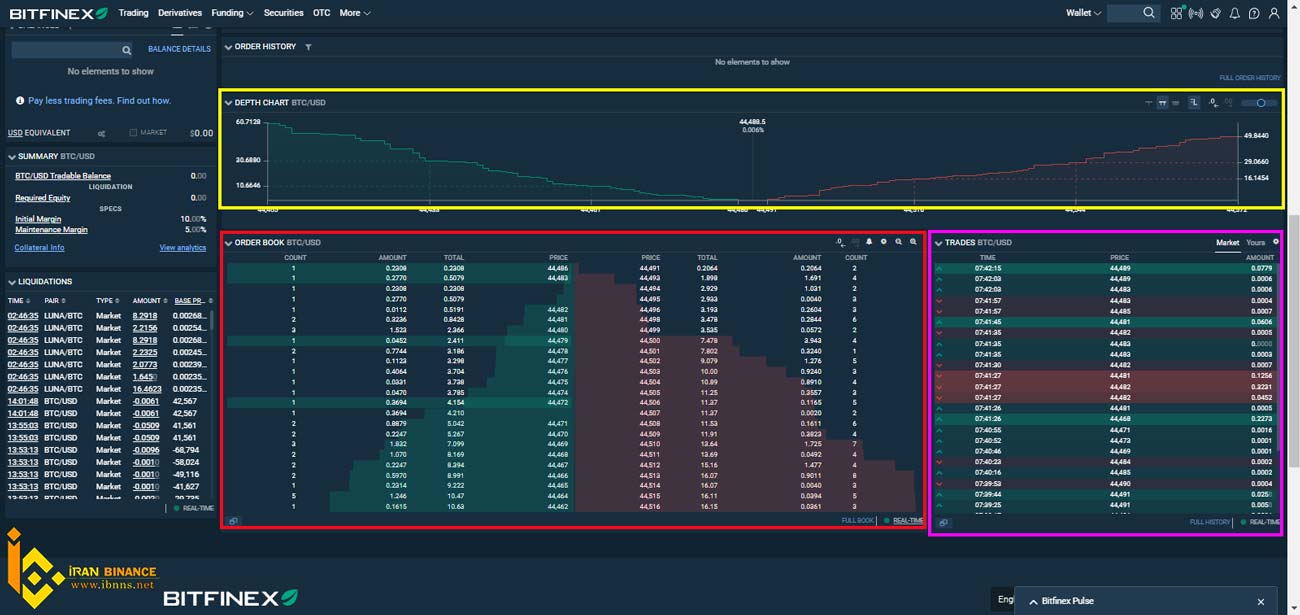
Task: Toggle liquidations REAL-TIME indicator
Action: click(193, 508)
